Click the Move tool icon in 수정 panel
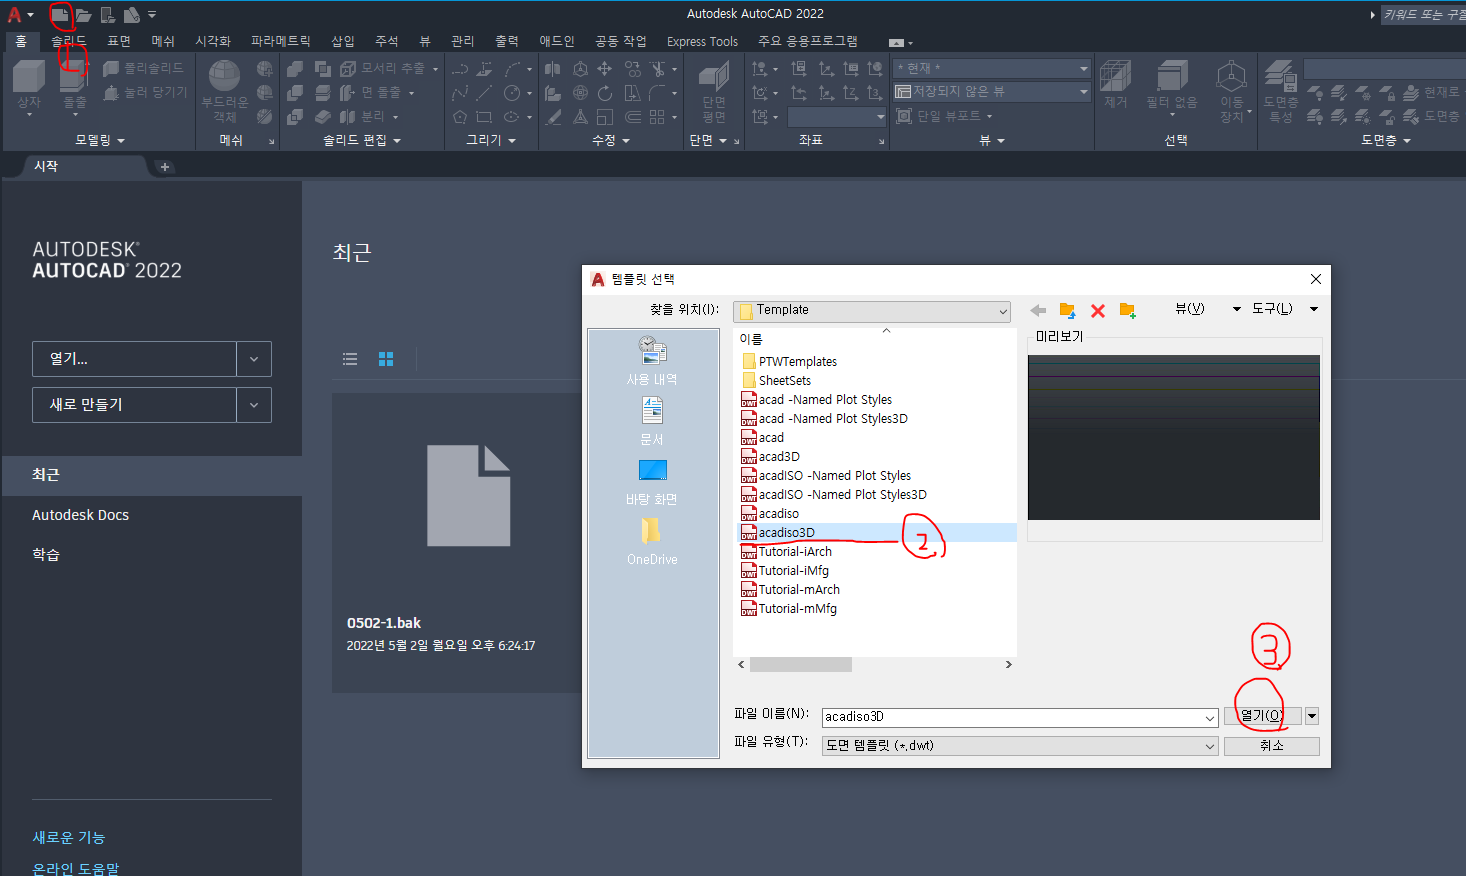This screenshot has height=876, width=1466. (x=604, y=68)
